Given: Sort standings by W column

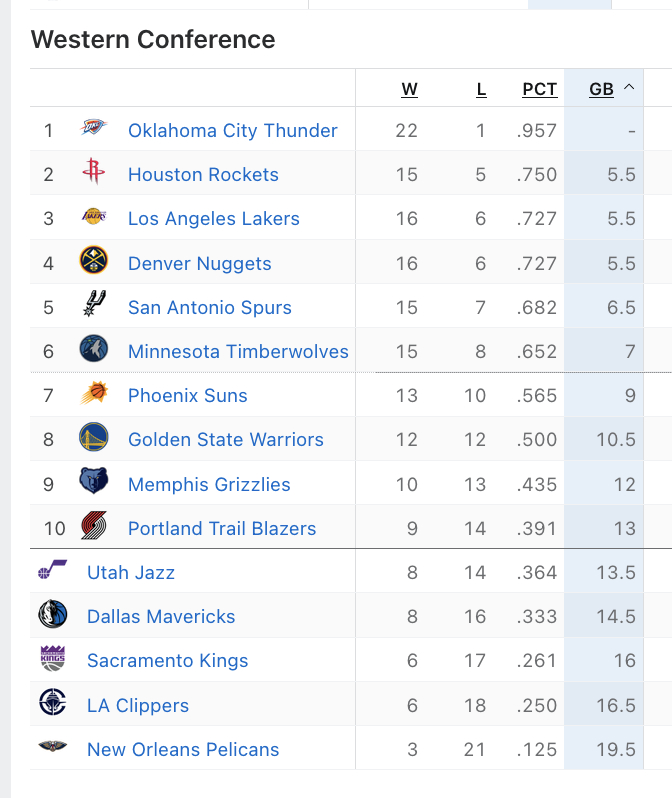Looking at the screenshot, I should click(409, 89).
